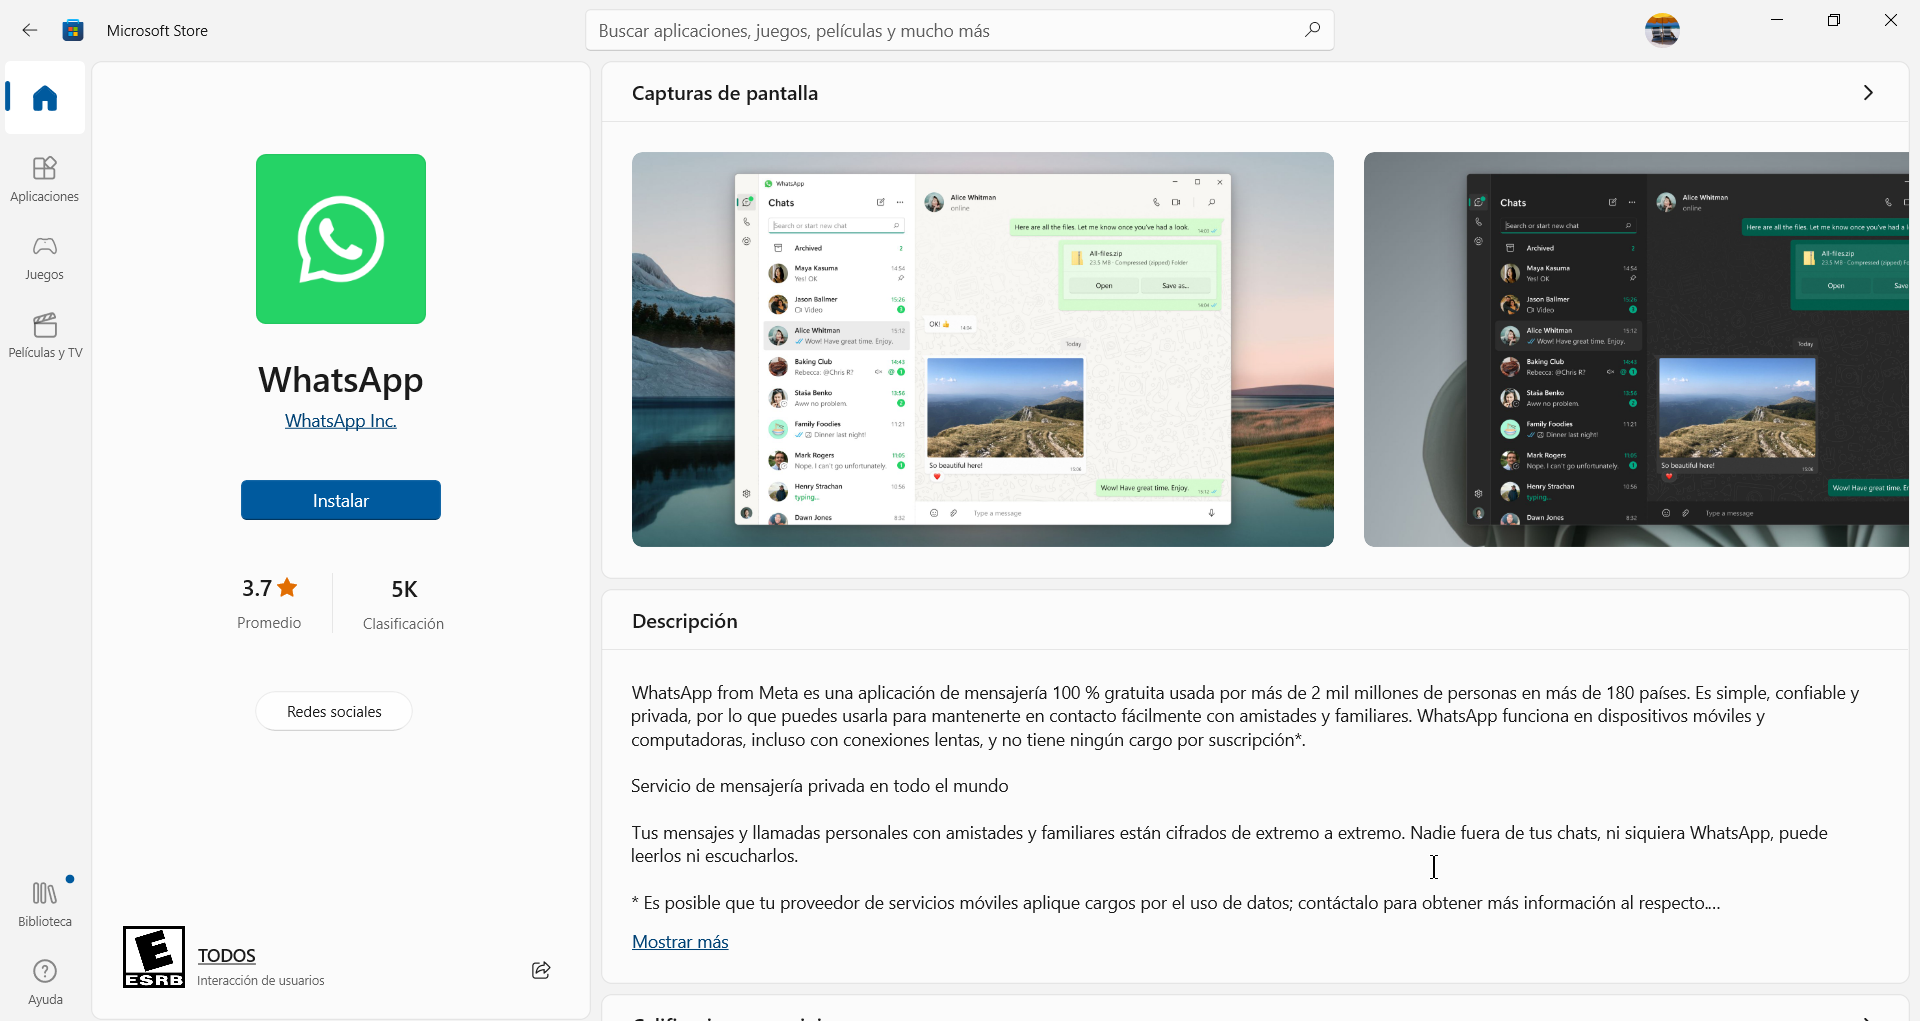Click the Instalar button
1920x1021 pixels.
pyautogui.click(x=341, y=500)
